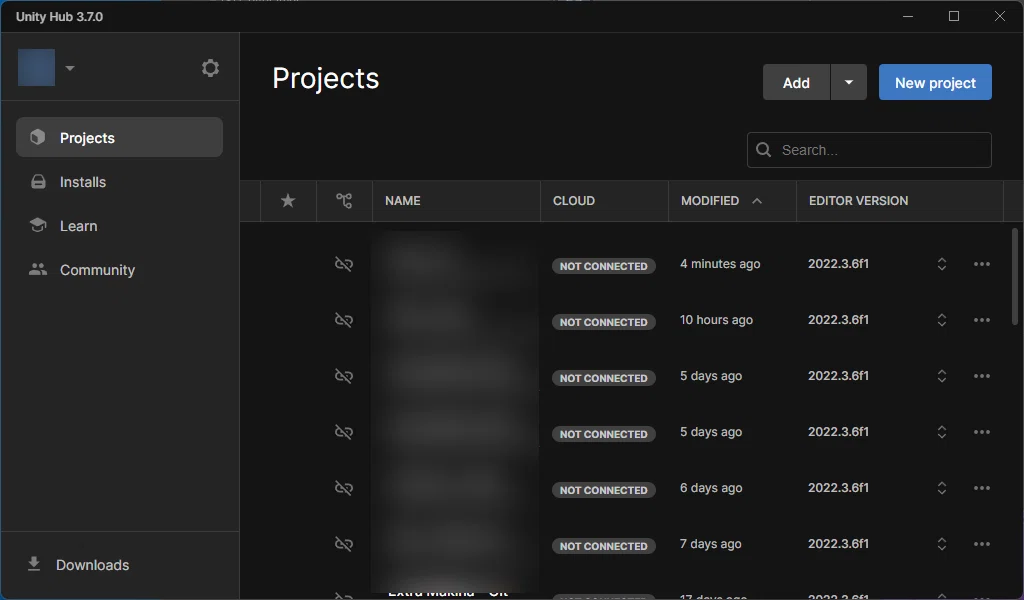Sort by the source control column icon
Screen dimensions: 1024x600
click(344, 200)
